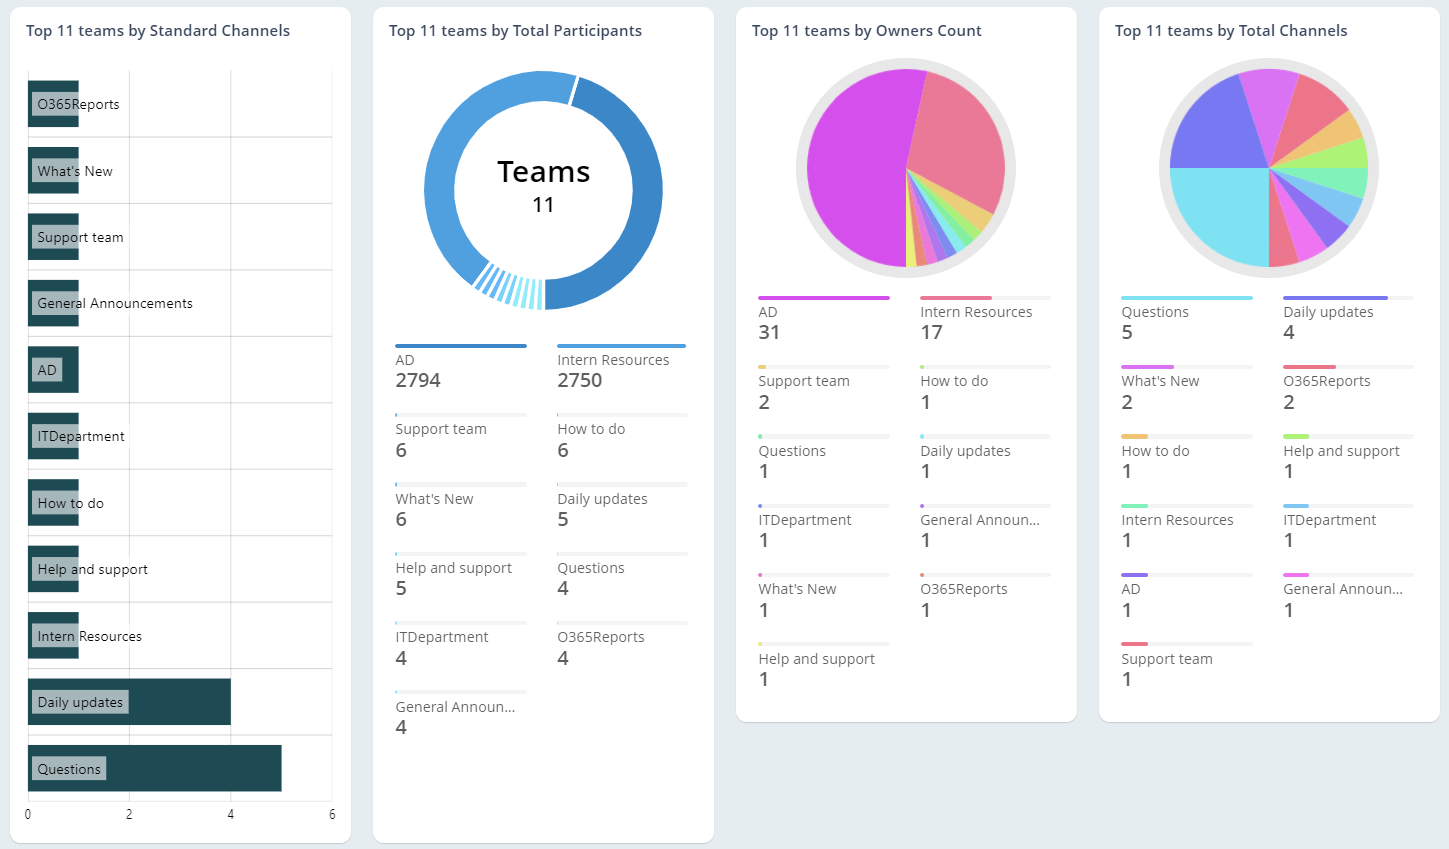Click the O365Reports bar in Standard Channels chart
The image size is (1449, 849).
coord(54,104)
